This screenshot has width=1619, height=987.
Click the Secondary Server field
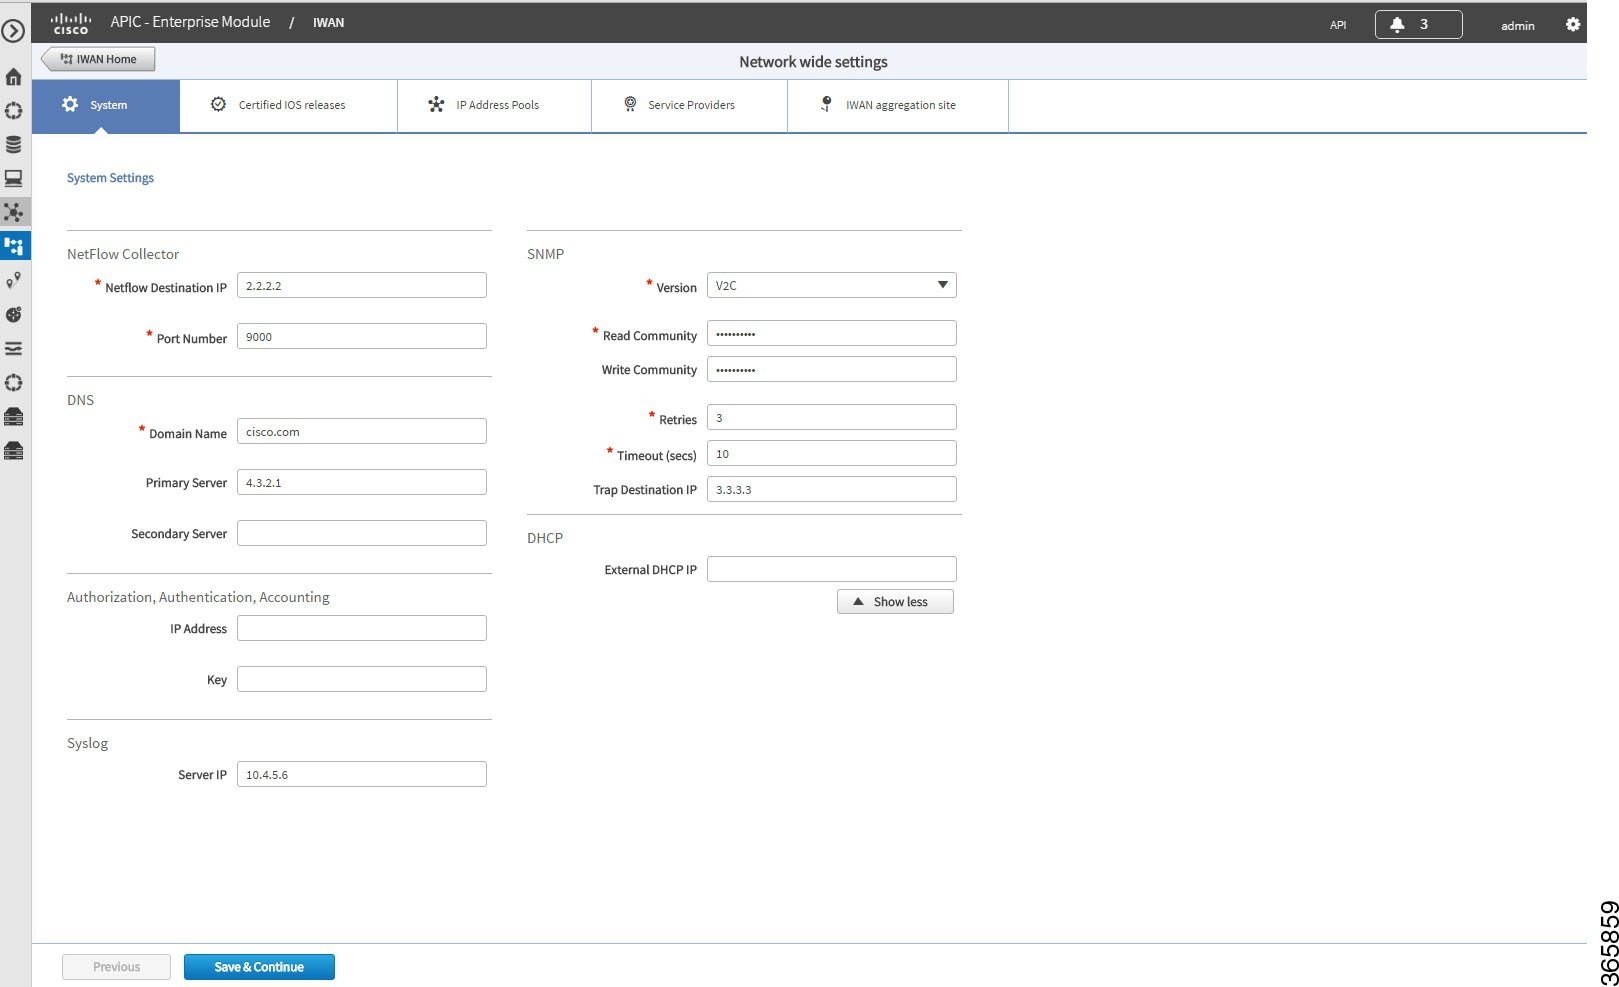(361, 533)
